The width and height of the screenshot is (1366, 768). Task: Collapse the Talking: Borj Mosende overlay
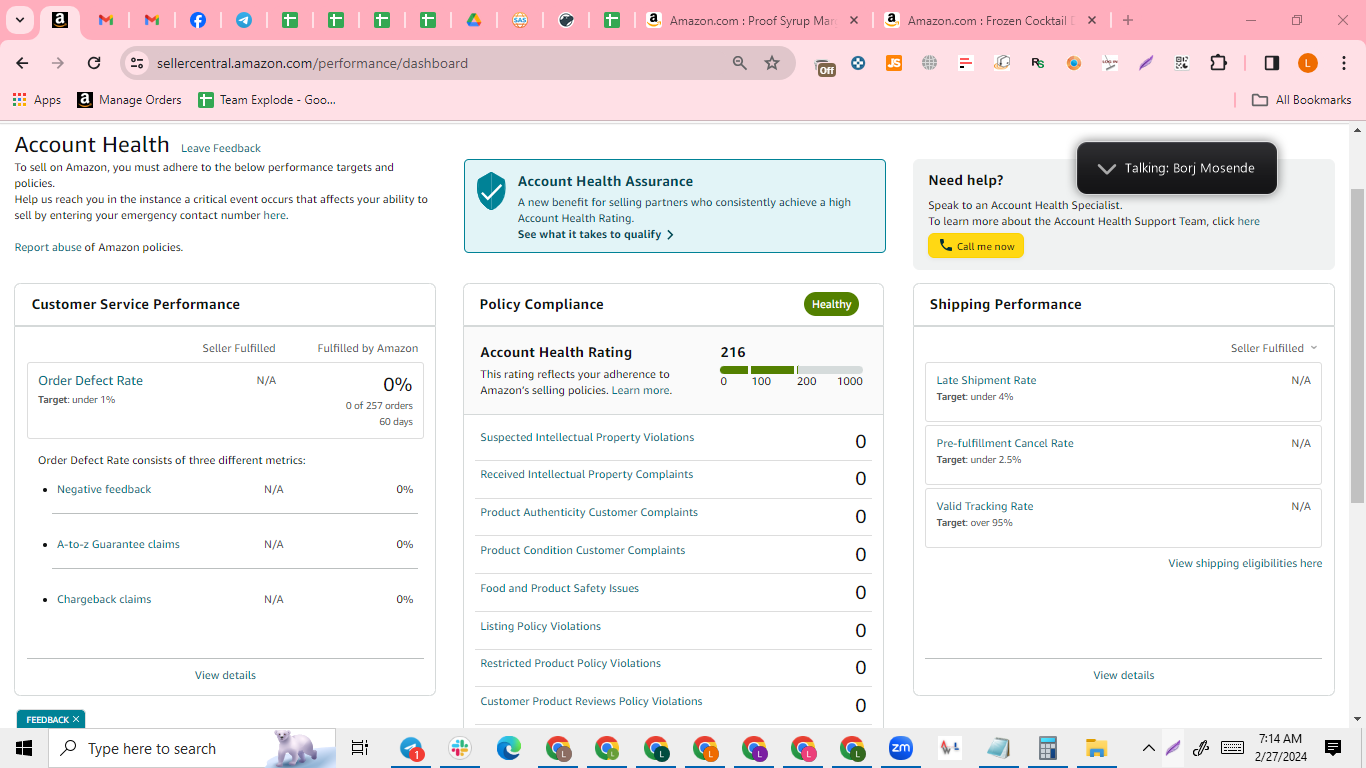click(x=1106, y=168)
